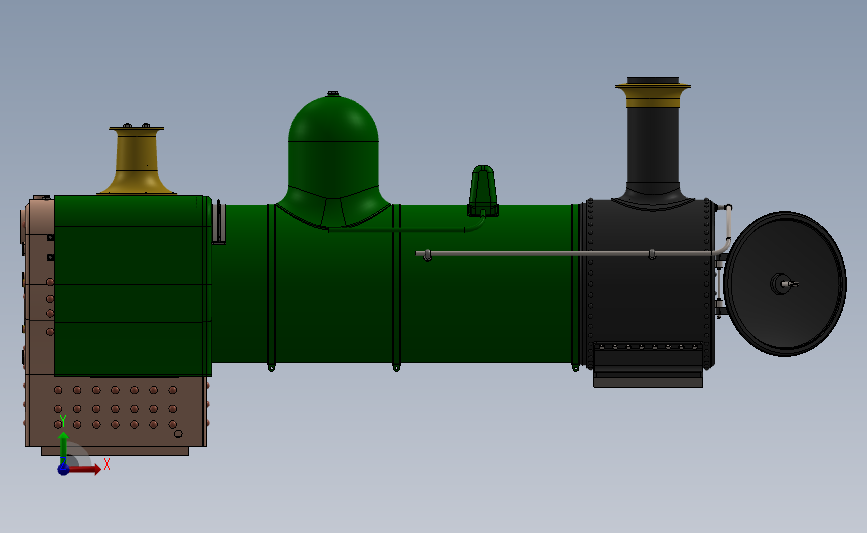Click the green Y axis arrow of the triad
Viewport: 867px width, 533px height.
(x=64, y=448)
